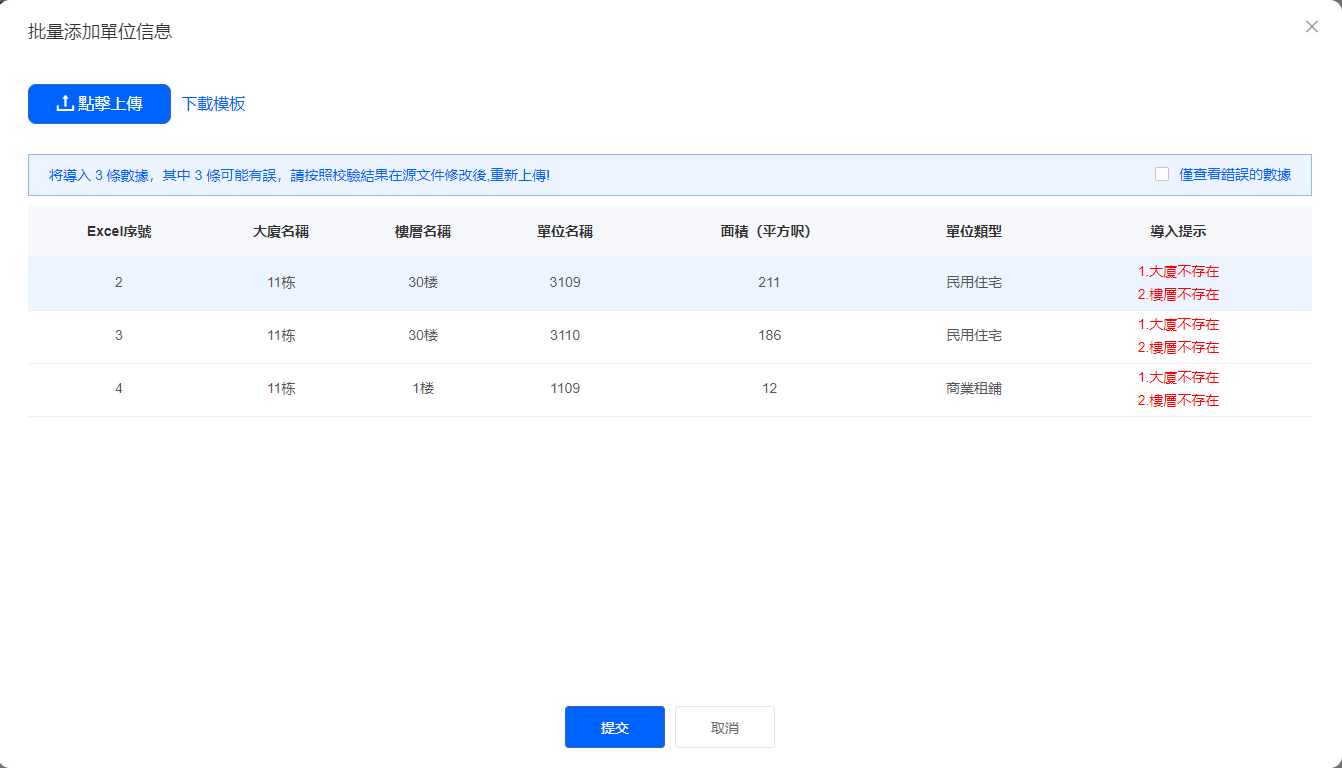
Task: Click the 導入提示 column header
Action: (x=1178, y=231)
